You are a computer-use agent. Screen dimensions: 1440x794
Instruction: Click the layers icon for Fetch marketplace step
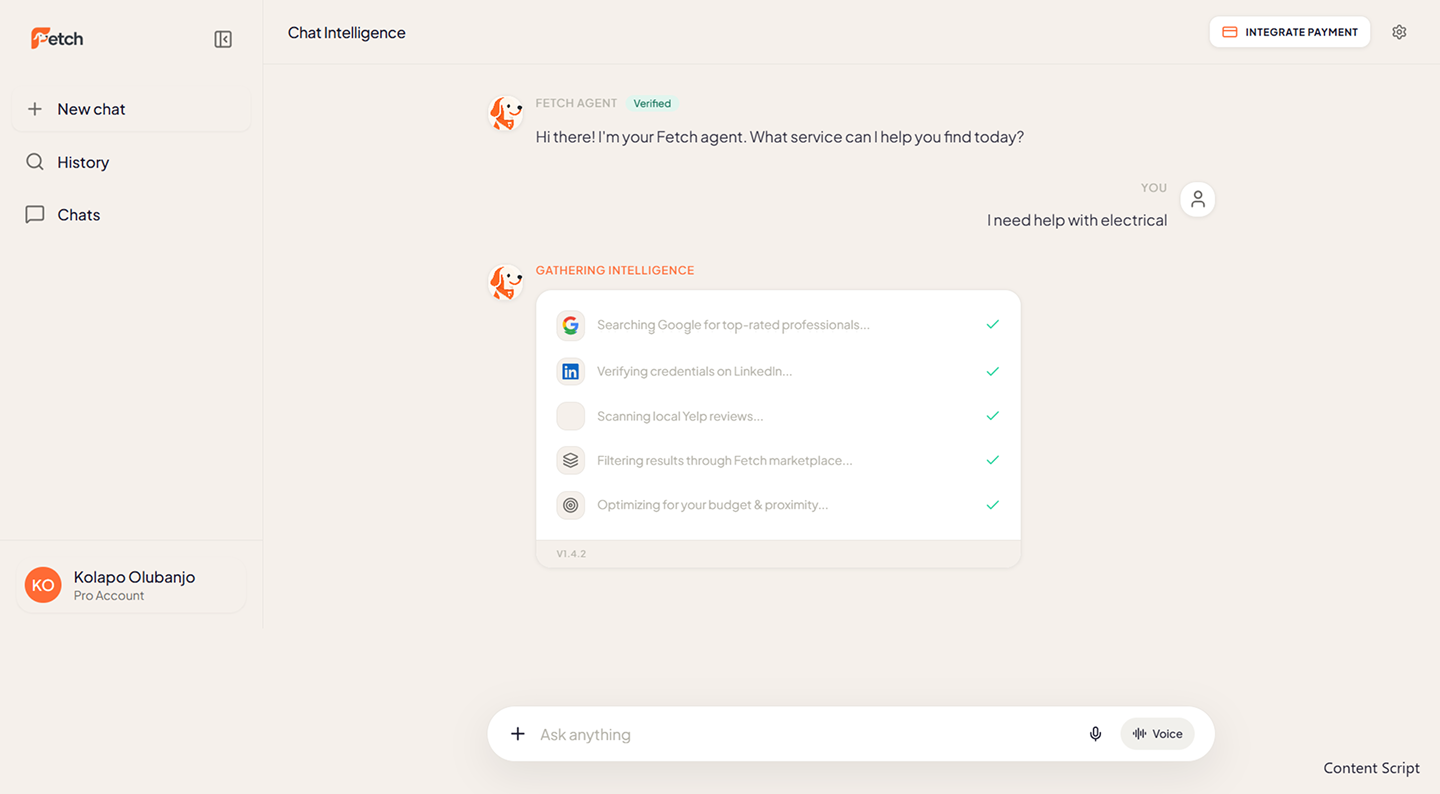click(x=571, y=460)
